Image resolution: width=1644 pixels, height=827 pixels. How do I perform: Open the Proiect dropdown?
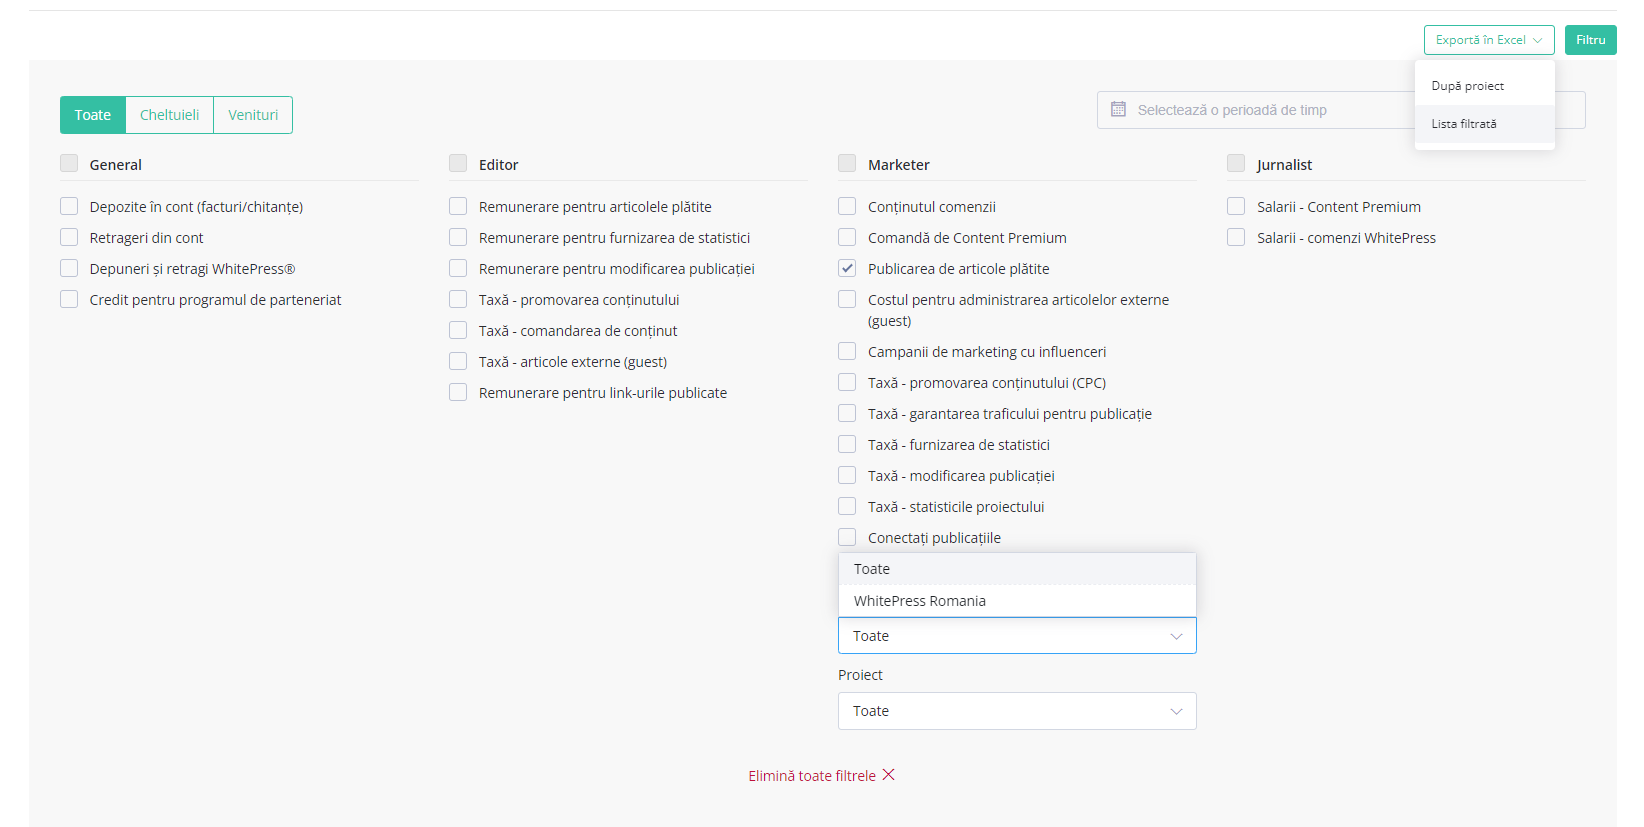pyautogui.click(x=1017, y=711)
